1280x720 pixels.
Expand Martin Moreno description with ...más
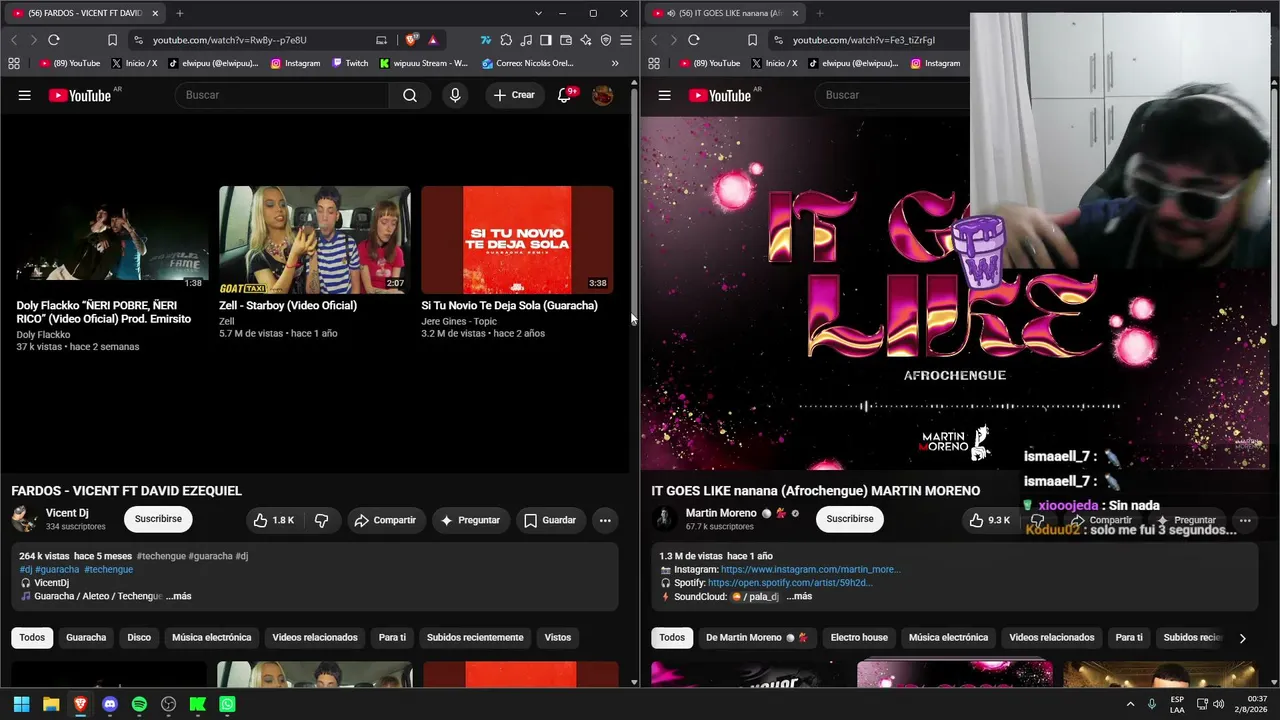pos(799,596)
